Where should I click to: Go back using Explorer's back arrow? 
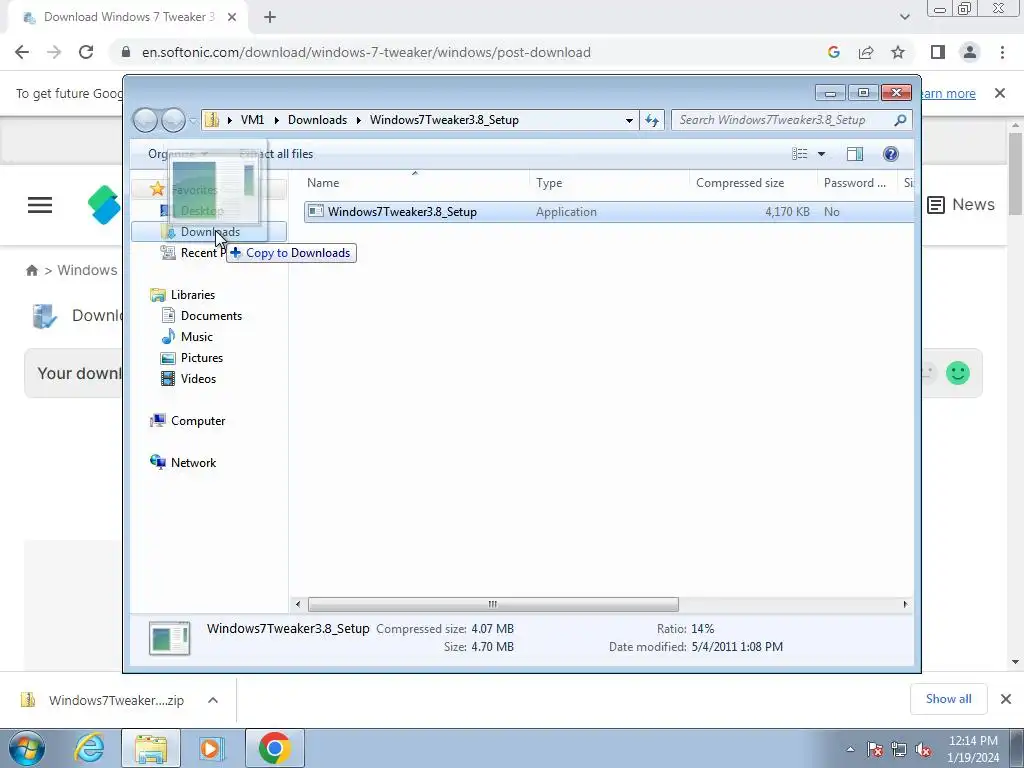[145, 120]
